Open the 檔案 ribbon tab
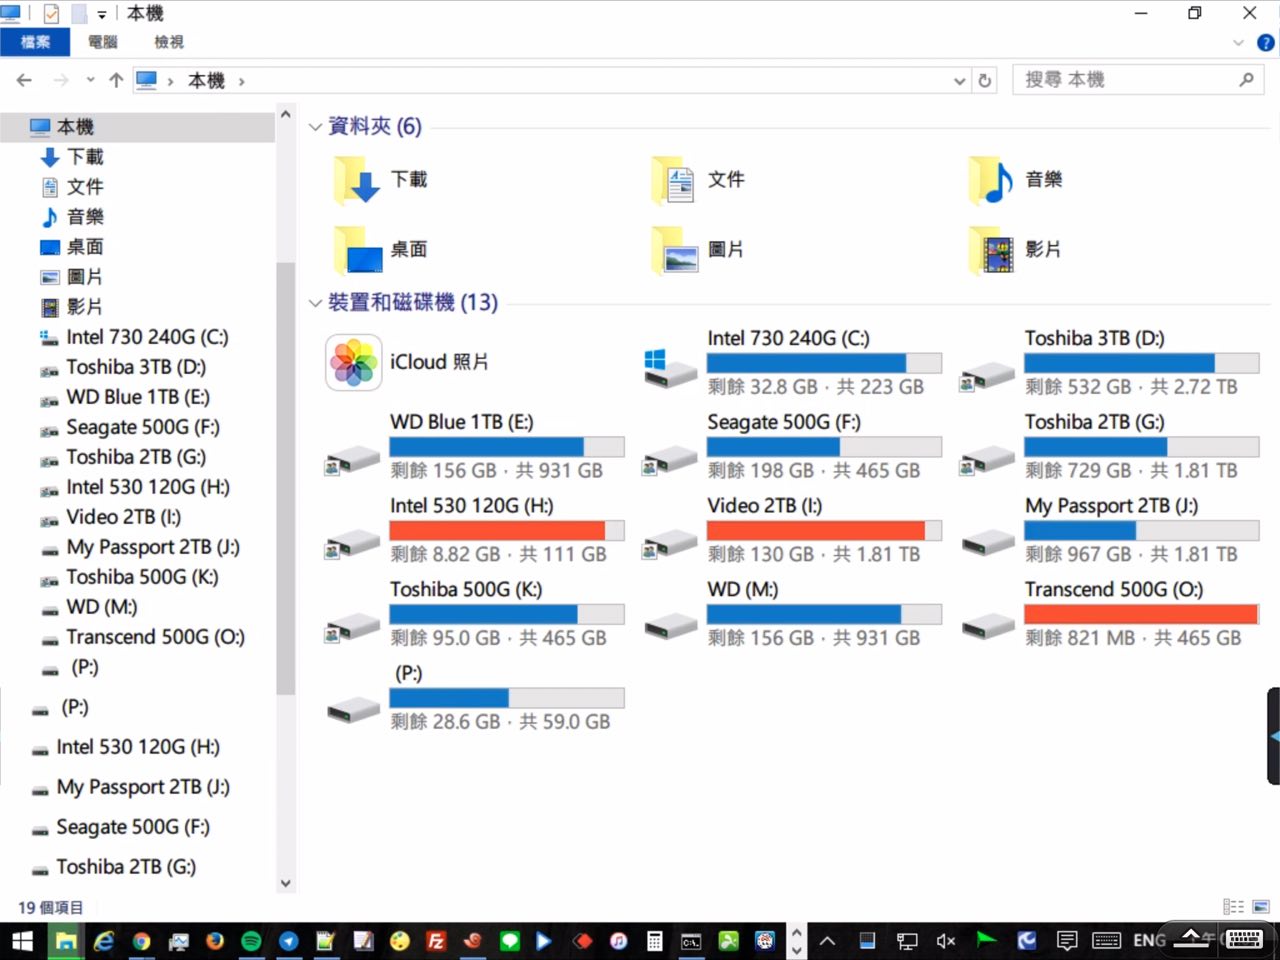1280x960 pixels. (x=35, y=42)
